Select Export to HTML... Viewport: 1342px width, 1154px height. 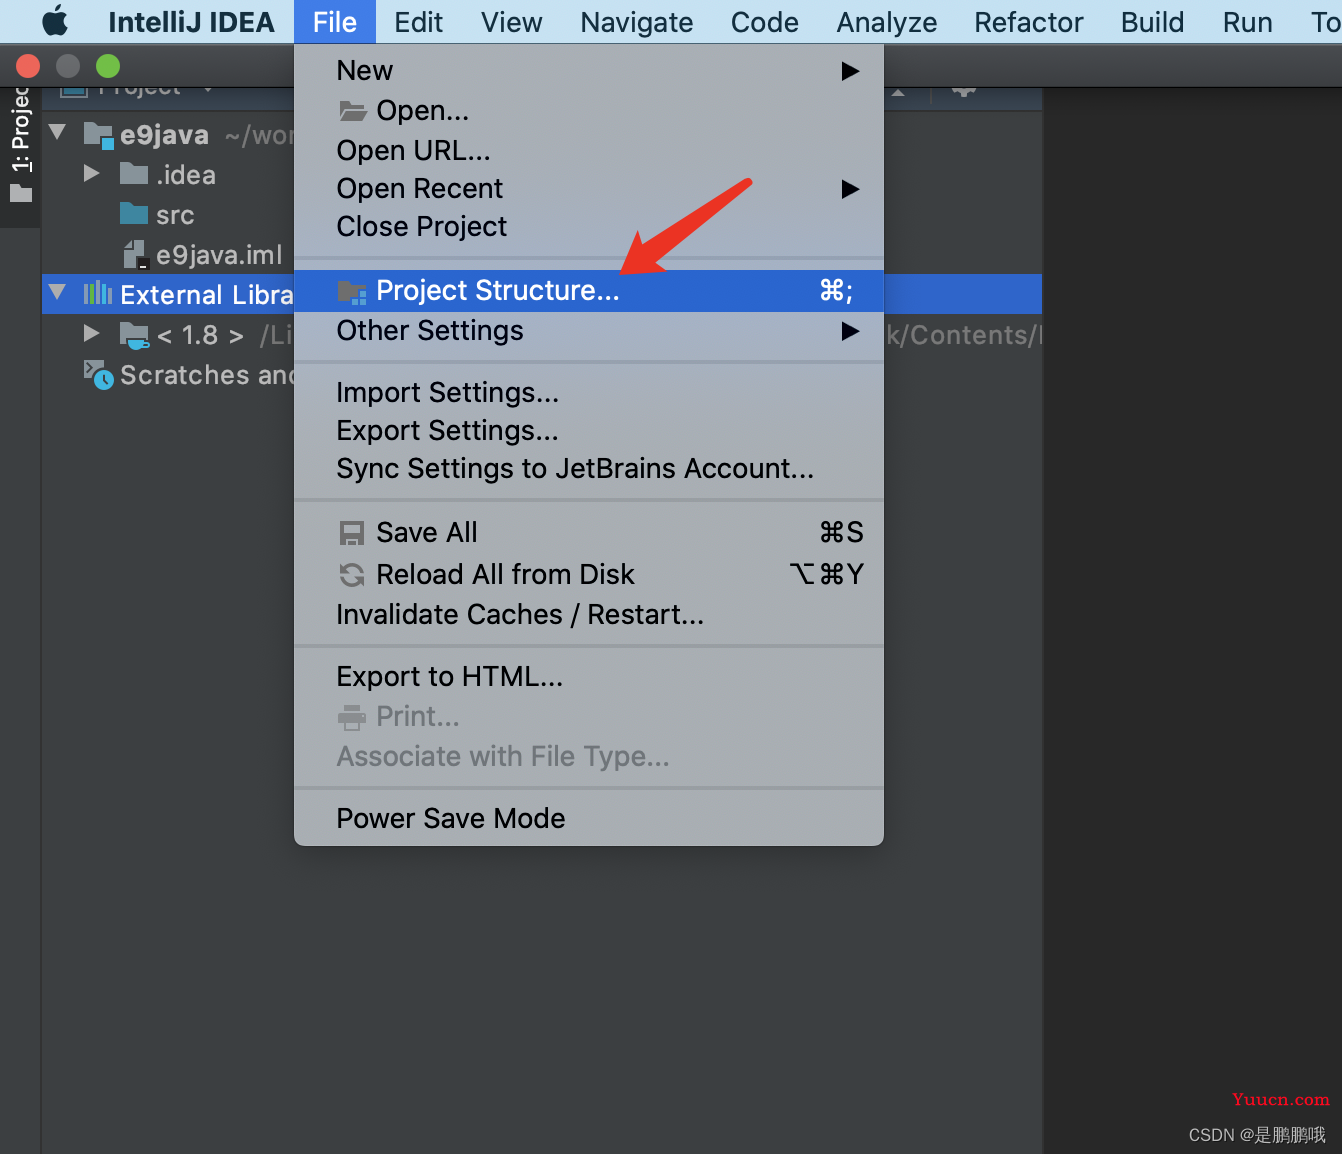[589, 676]
